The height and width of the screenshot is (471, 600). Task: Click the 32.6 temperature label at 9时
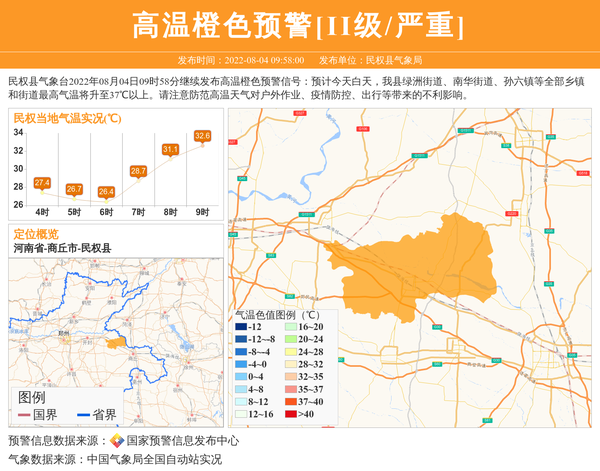(x=202, y=136)
